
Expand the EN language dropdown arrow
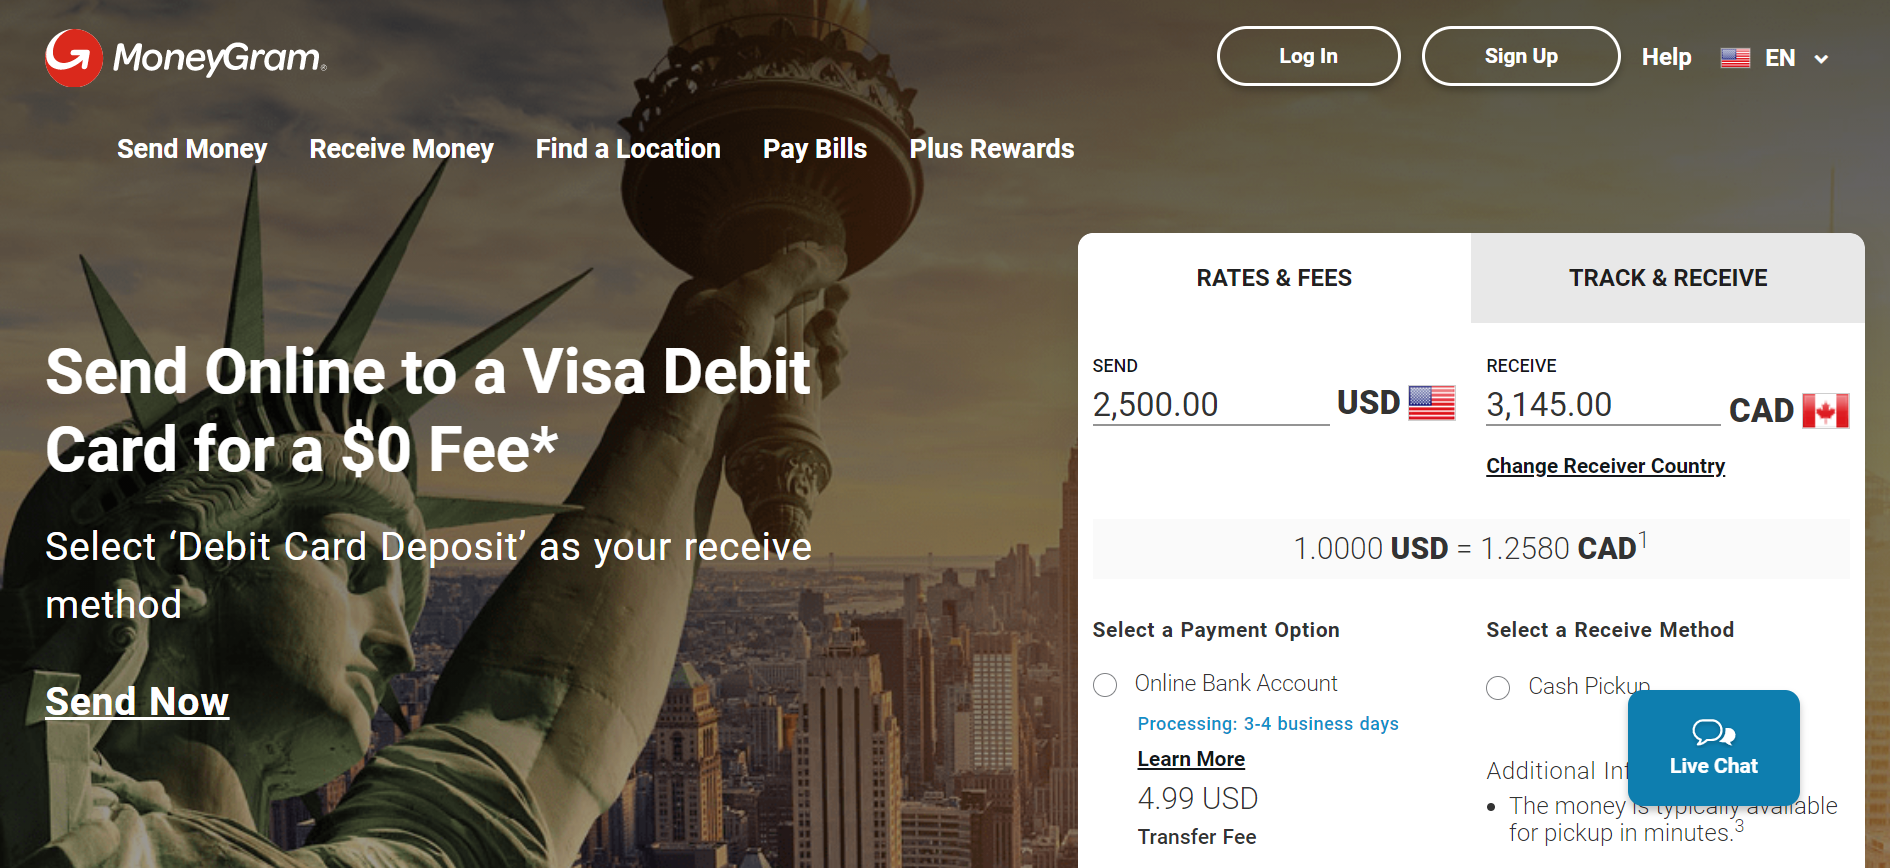click(x=1821, y=59)
